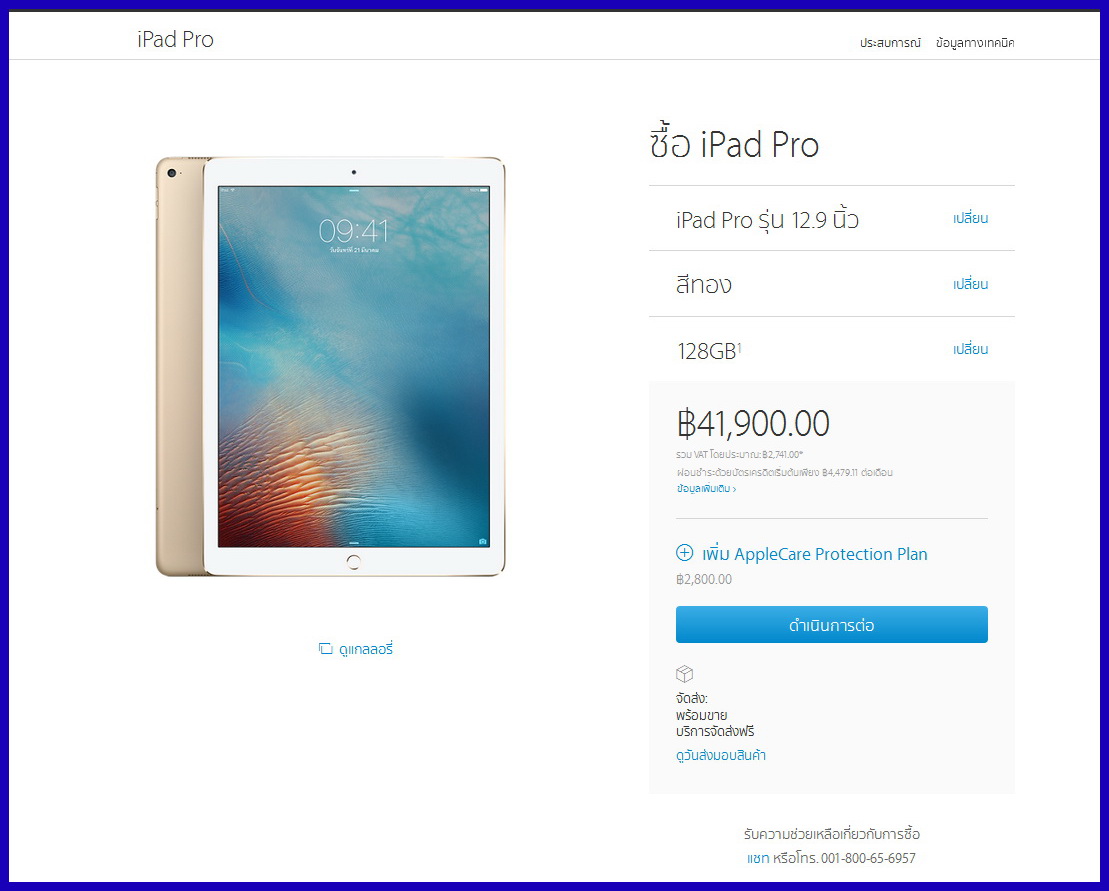Click the plus circle icon for AppleCare
This screenshot has width=1109, height=891.
685,552
